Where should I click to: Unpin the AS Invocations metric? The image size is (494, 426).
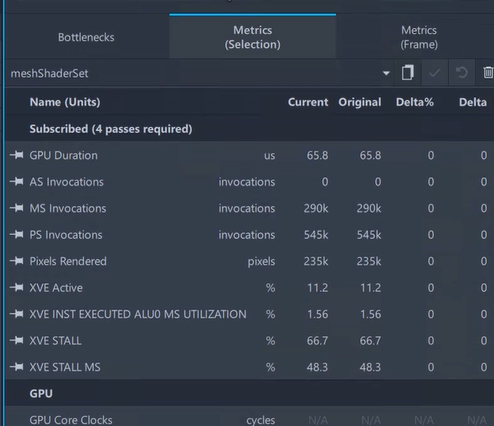pos(17,182)
